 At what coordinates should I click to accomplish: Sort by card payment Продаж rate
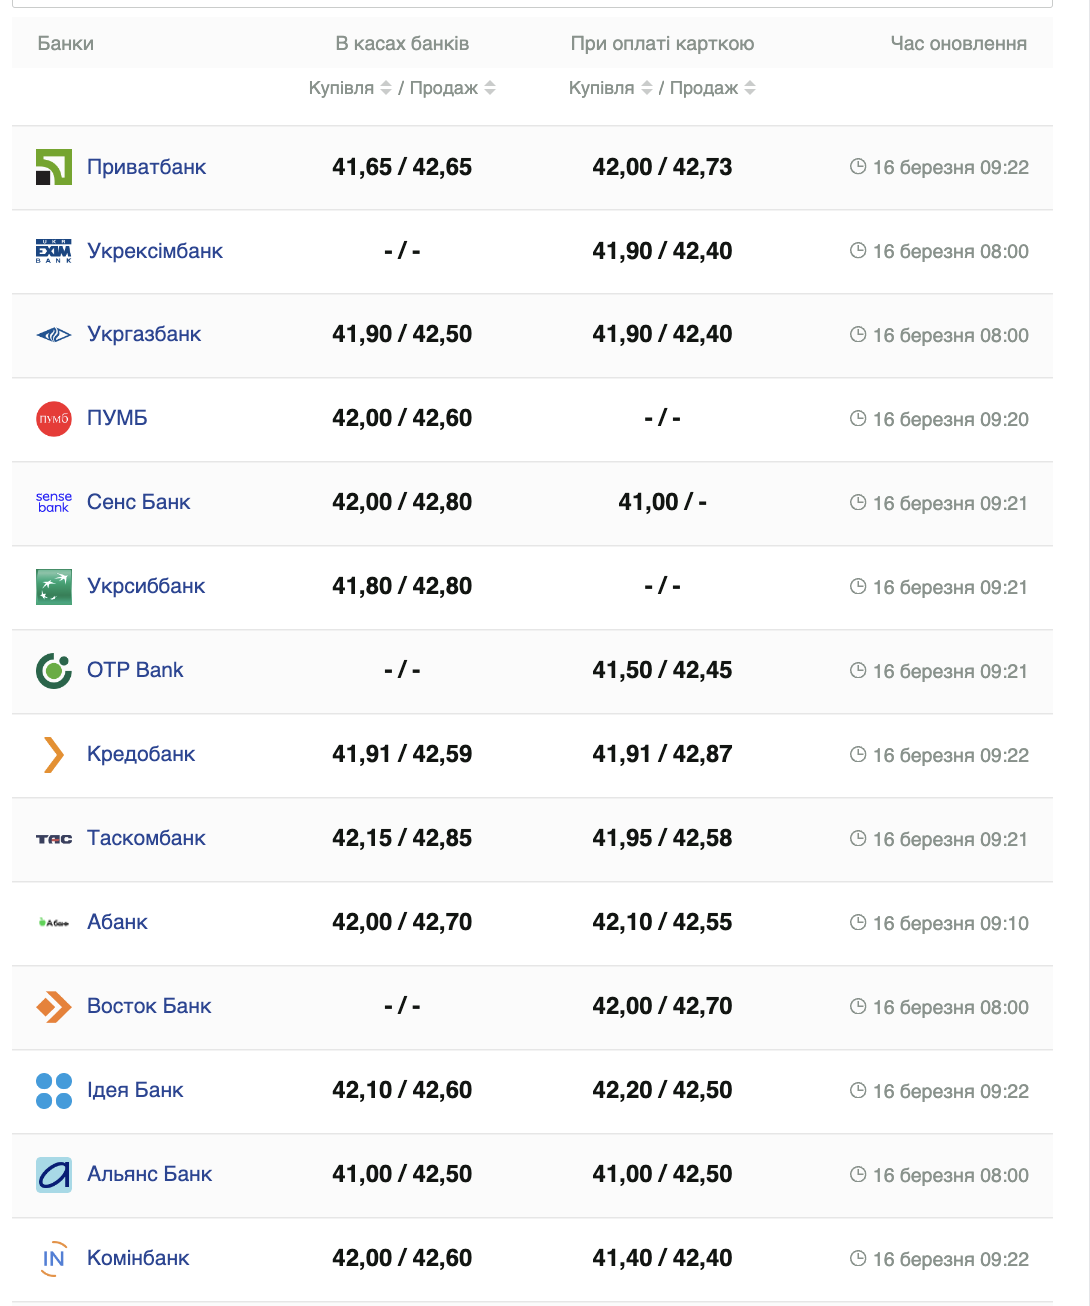(750, 88)
